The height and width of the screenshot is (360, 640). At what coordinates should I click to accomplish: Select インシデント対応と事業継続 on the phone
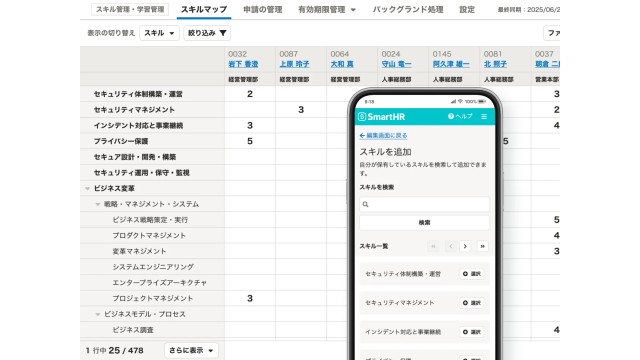[471, 332]
